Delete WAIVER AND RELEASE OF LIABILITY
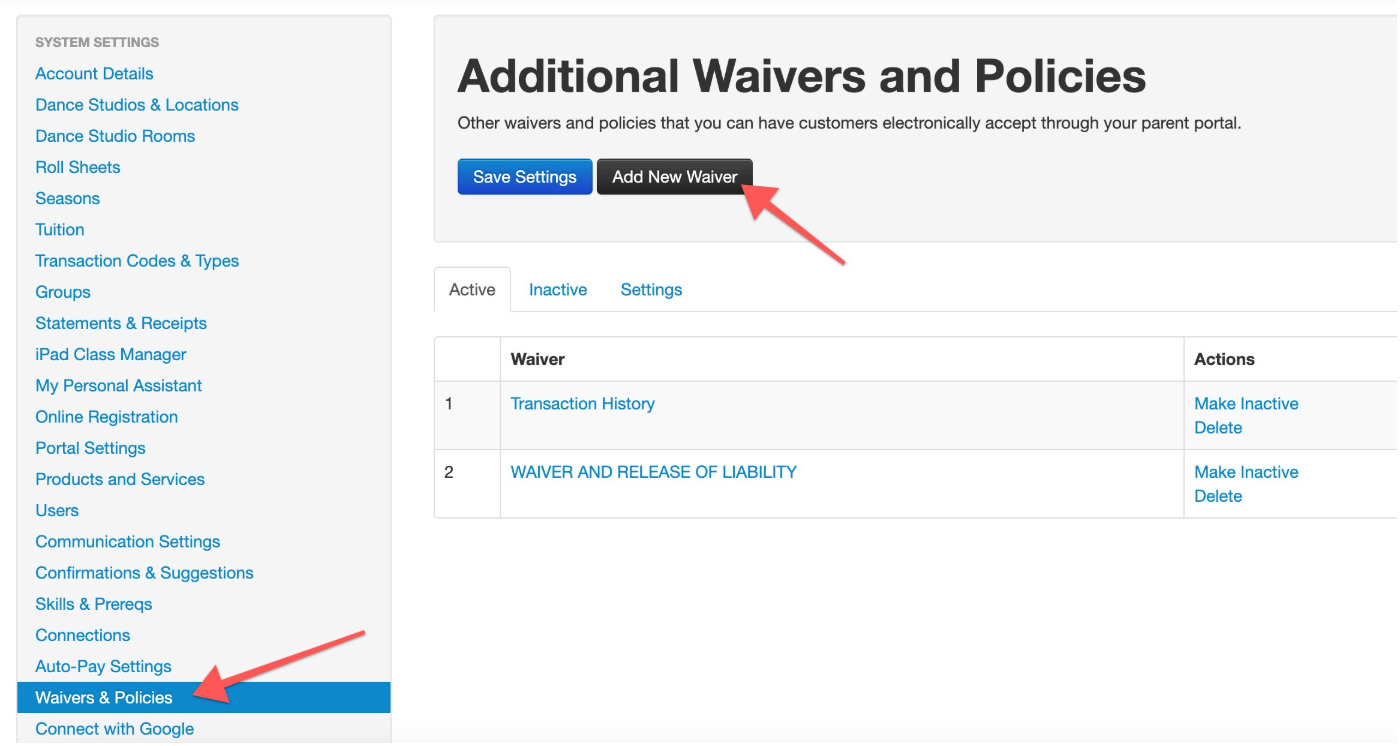Image resolution: width=1400 pixels, height=746 pixels. point(1218,496)
